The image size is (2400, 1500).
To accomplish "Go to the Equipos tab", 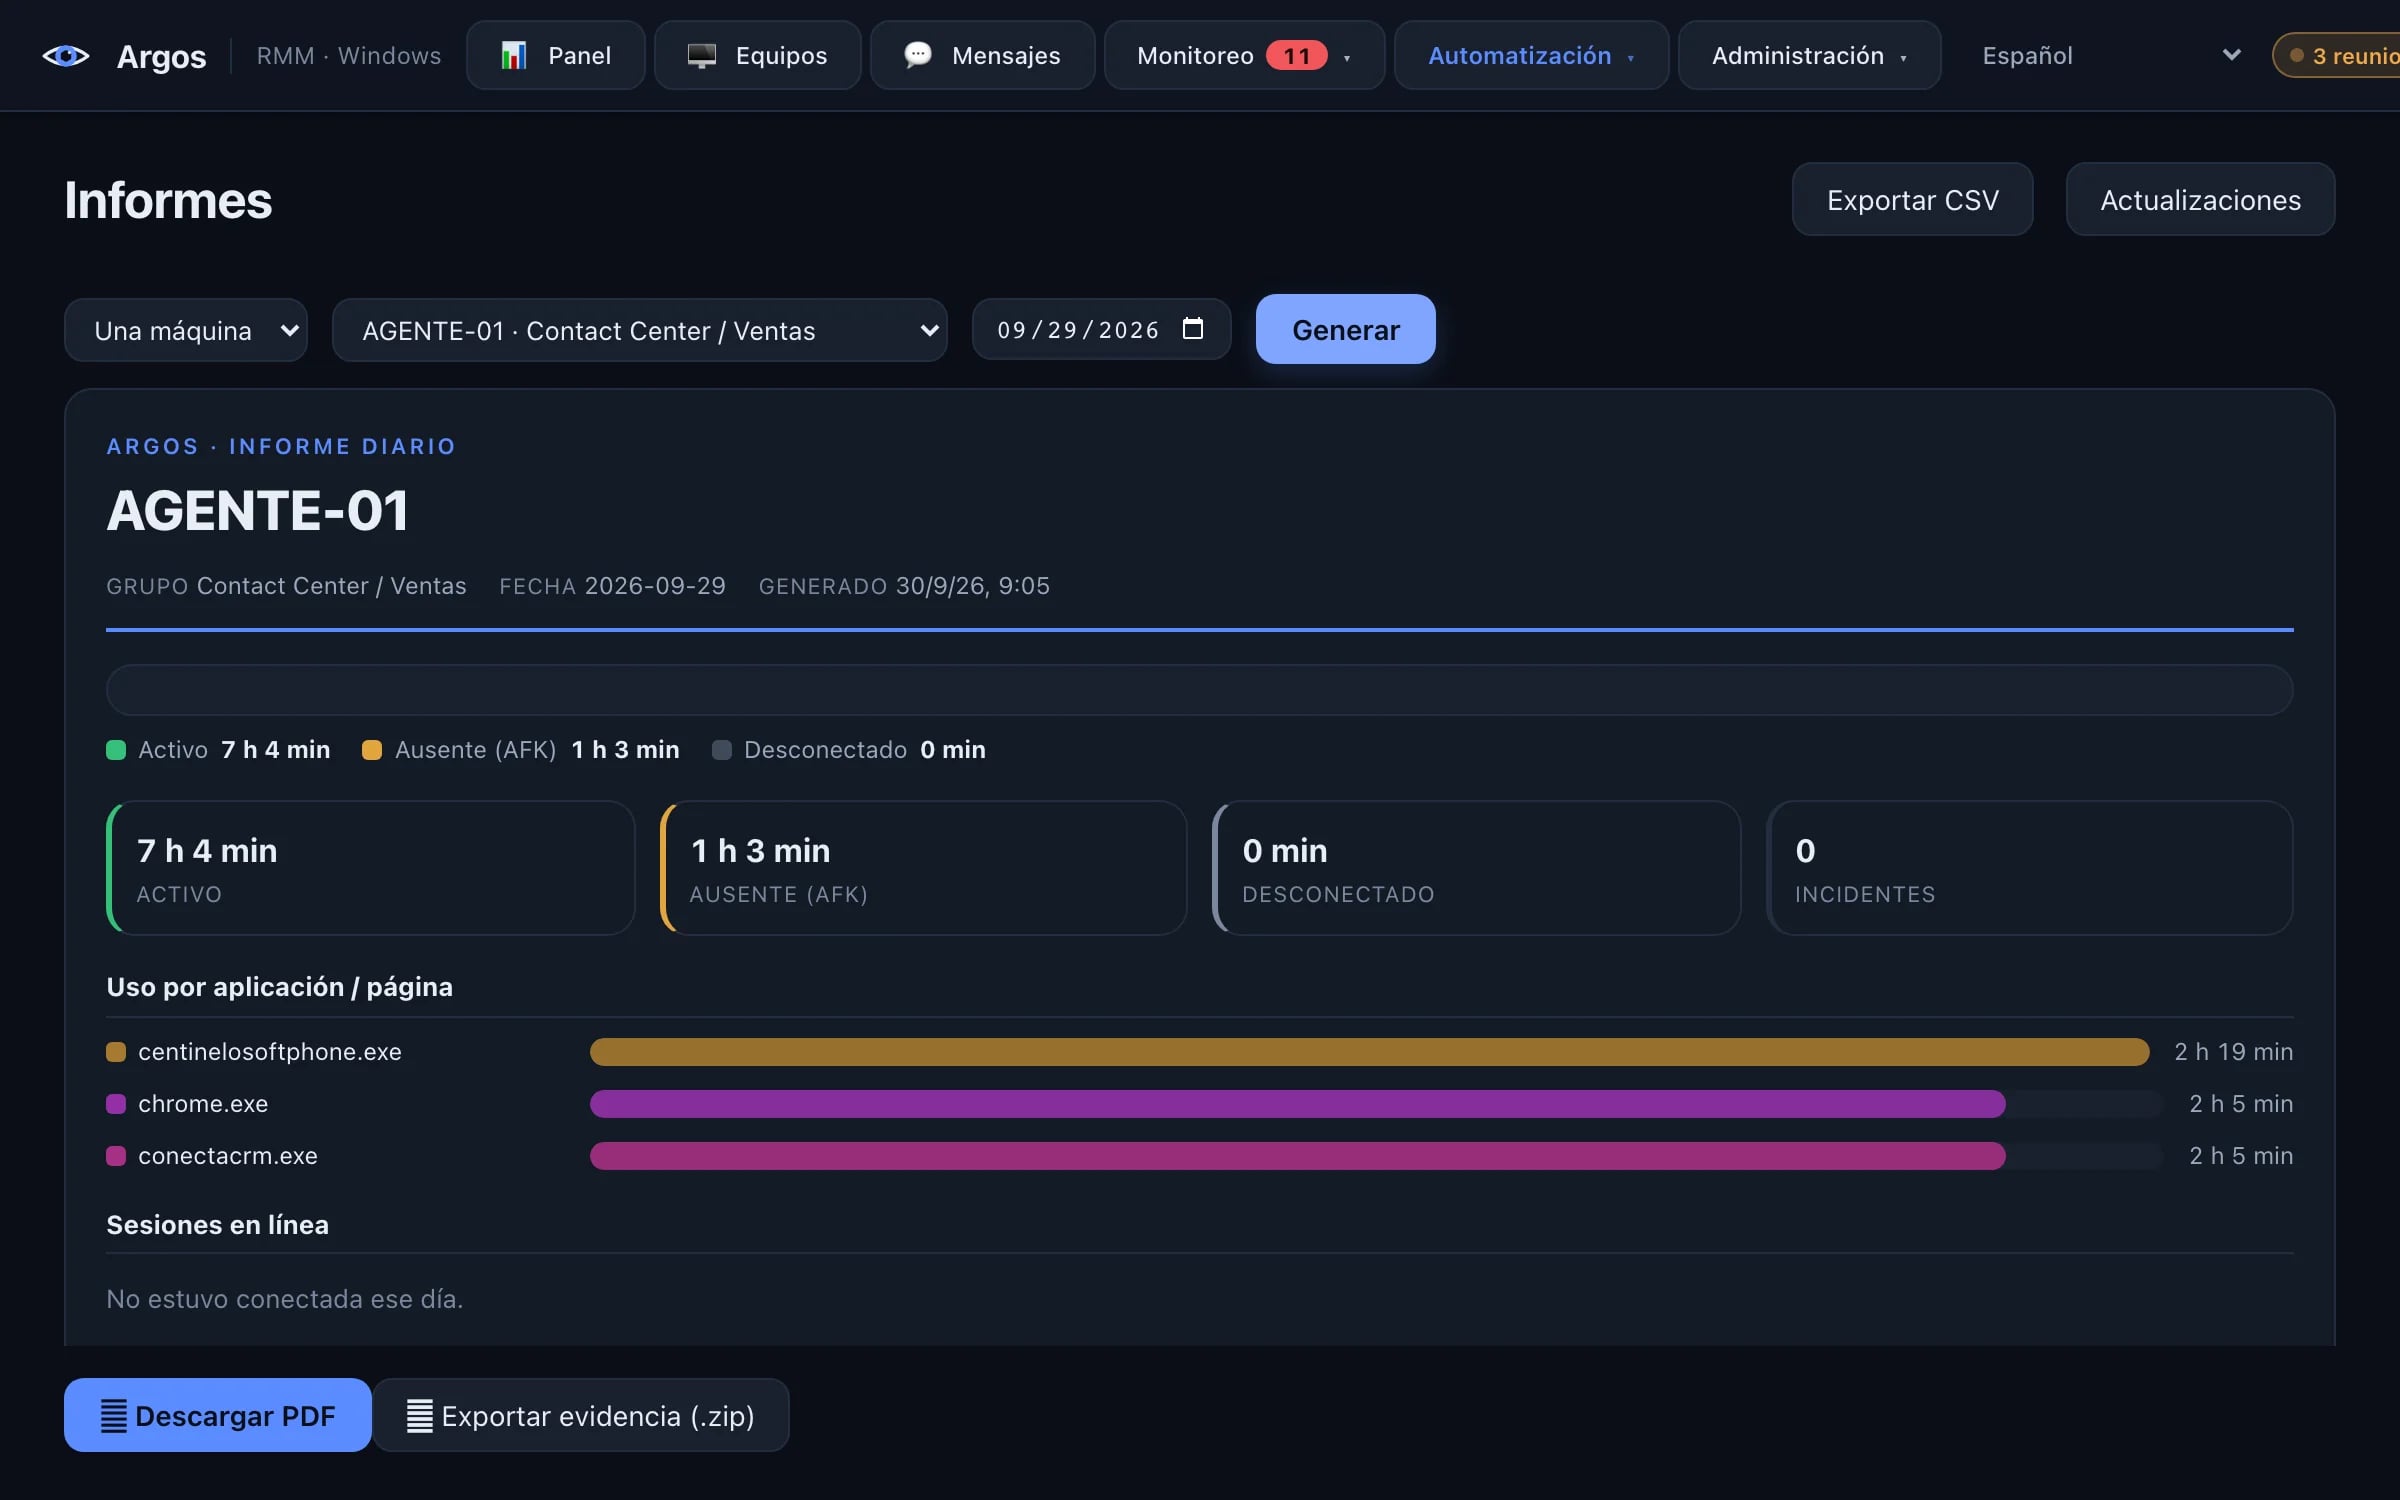I will (x=758, y=55).
